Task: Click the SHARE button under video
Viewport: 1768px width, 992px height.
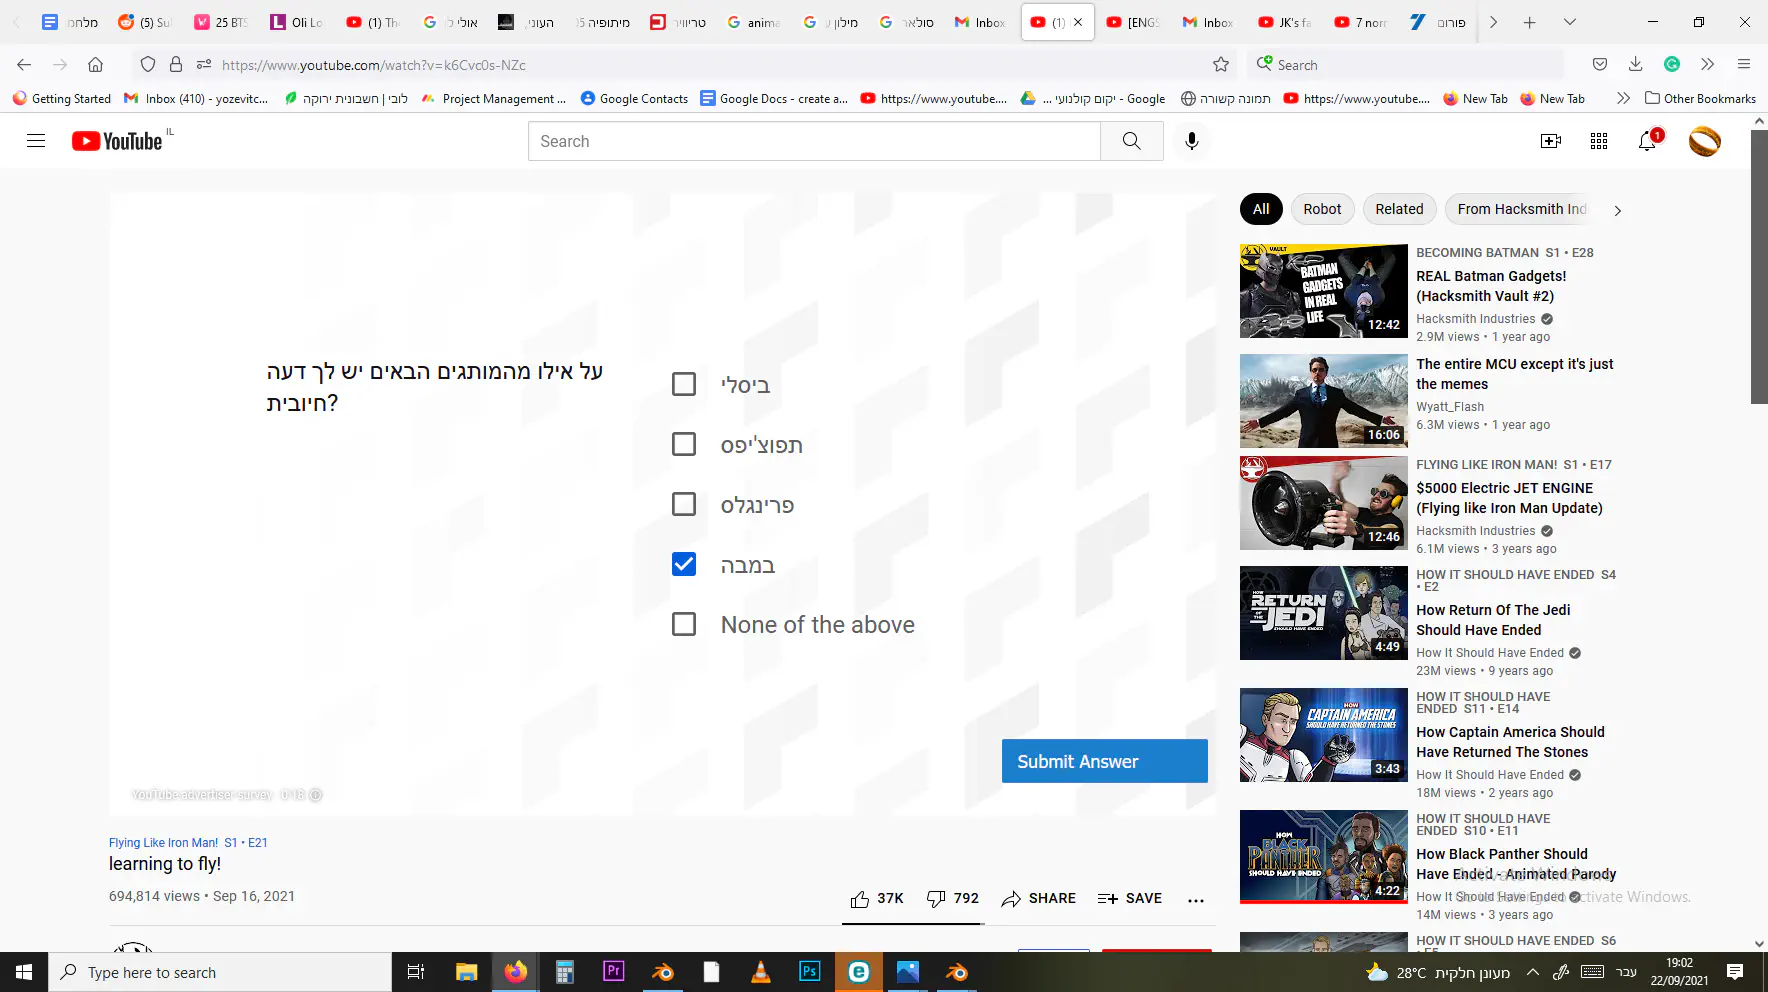Action: click(x=1039, y=899)
